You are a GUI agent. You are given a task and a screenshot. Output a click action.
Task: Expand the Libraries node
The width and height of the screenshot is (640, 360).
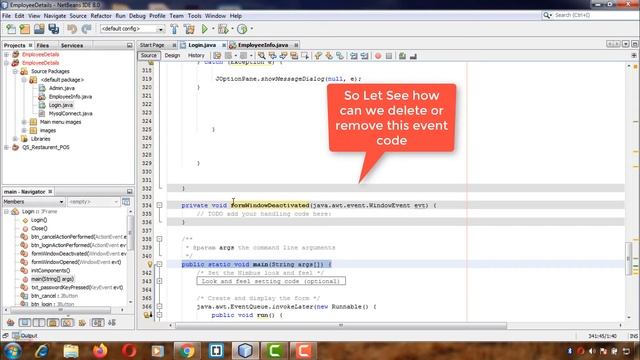(x=16, y=139)
